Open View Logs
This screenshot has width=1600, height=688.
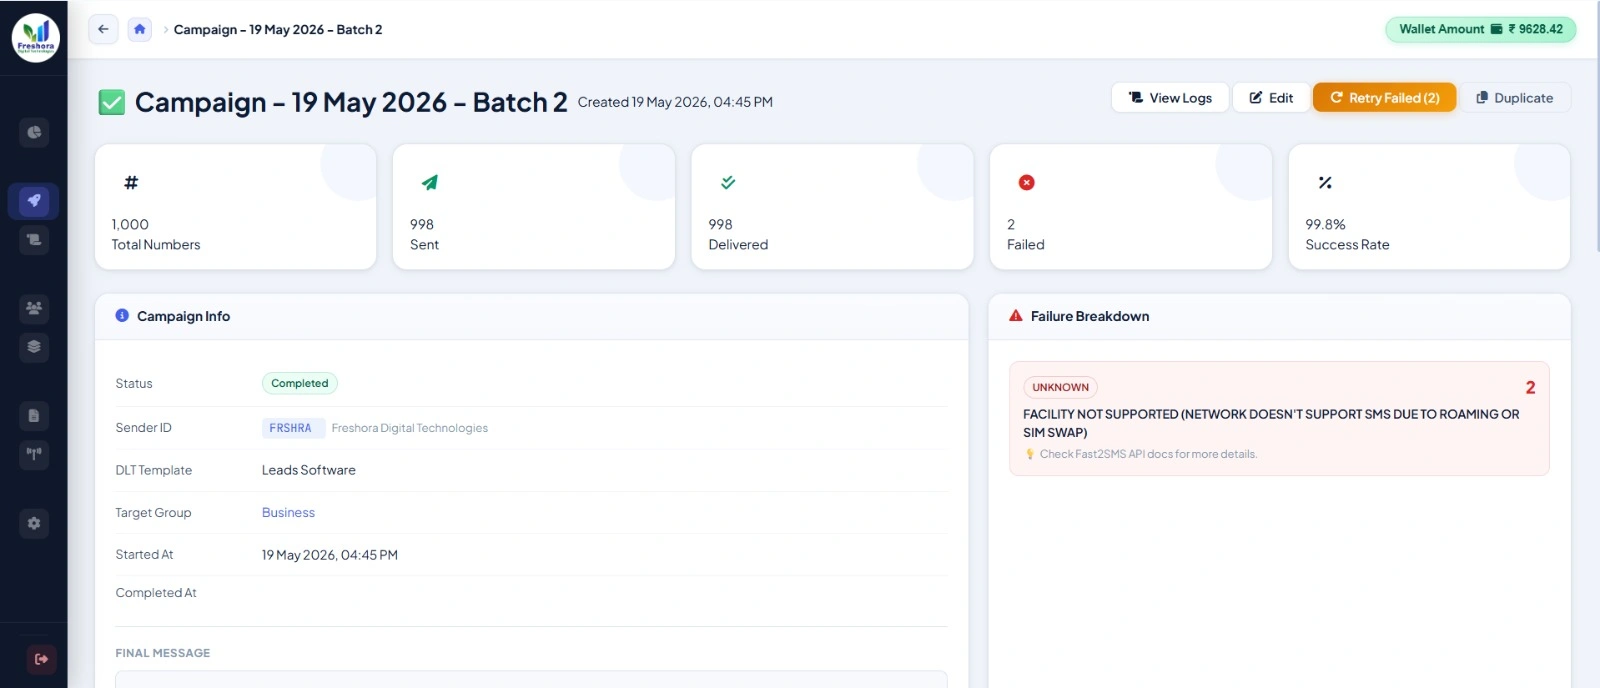tap(1170, 97)
